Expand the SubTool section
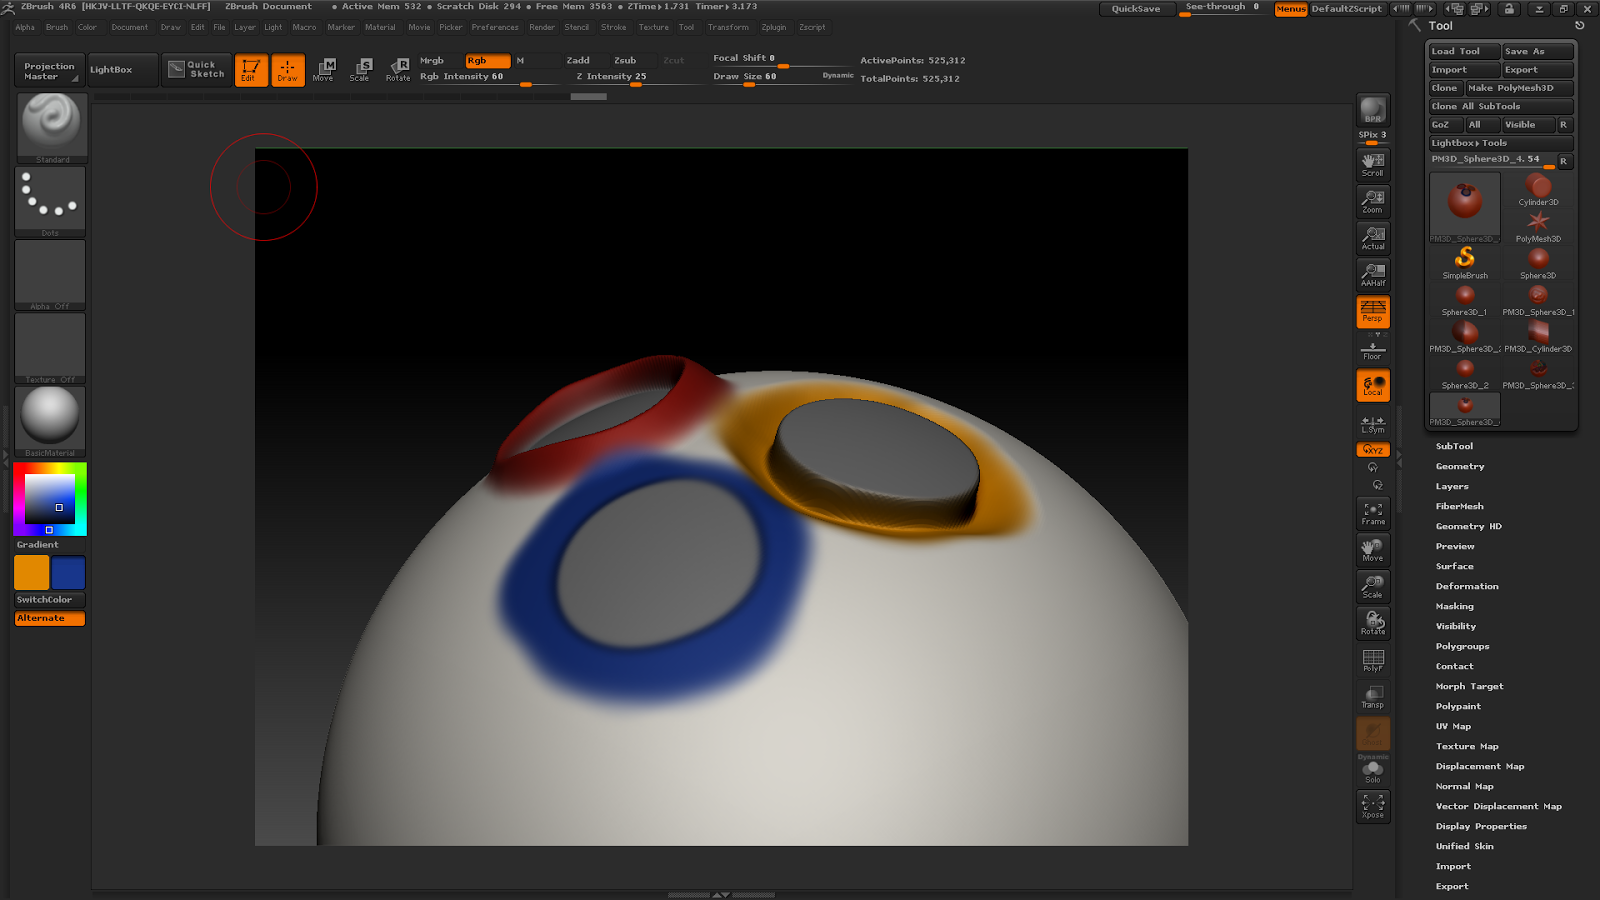1600x900 pixels. click(x=1455, y=446)
